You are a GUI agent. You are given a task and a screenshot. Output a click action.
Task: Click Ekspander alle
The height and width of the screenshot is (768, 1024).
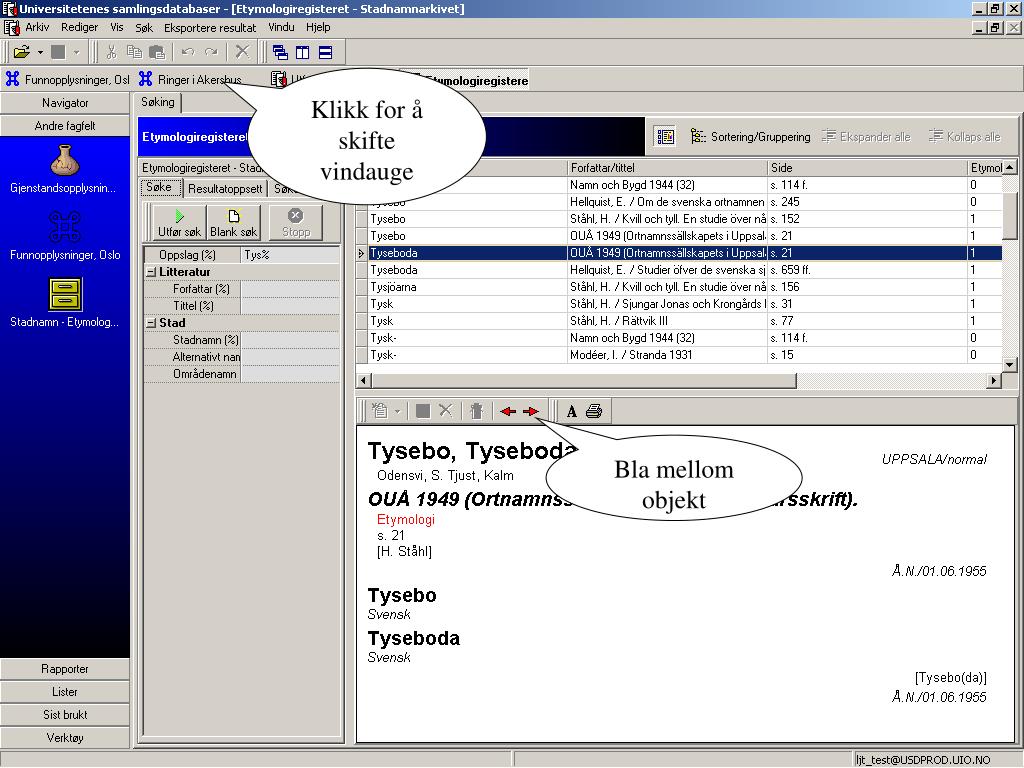click(x=866, y=136)
